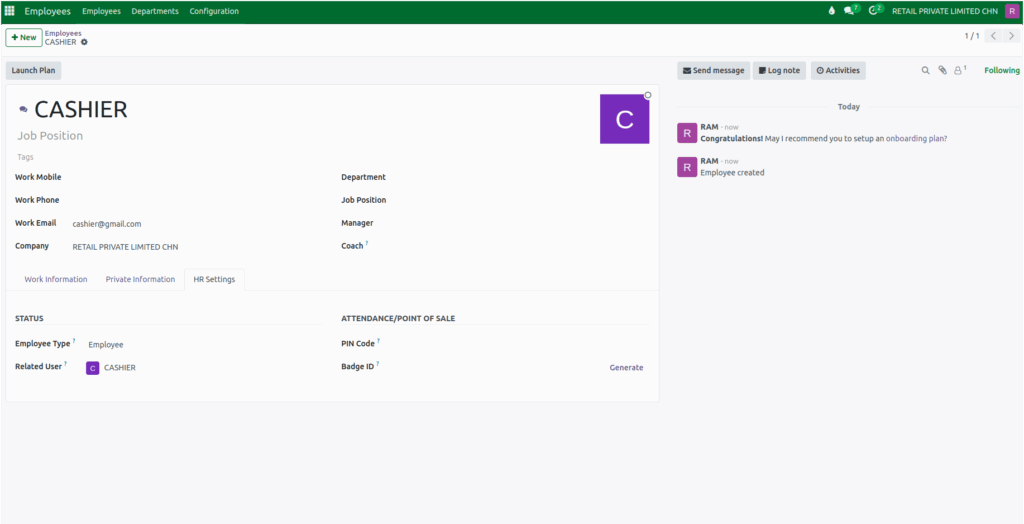Click the Work Email cashier@gmail.com field

pos(197,223)
